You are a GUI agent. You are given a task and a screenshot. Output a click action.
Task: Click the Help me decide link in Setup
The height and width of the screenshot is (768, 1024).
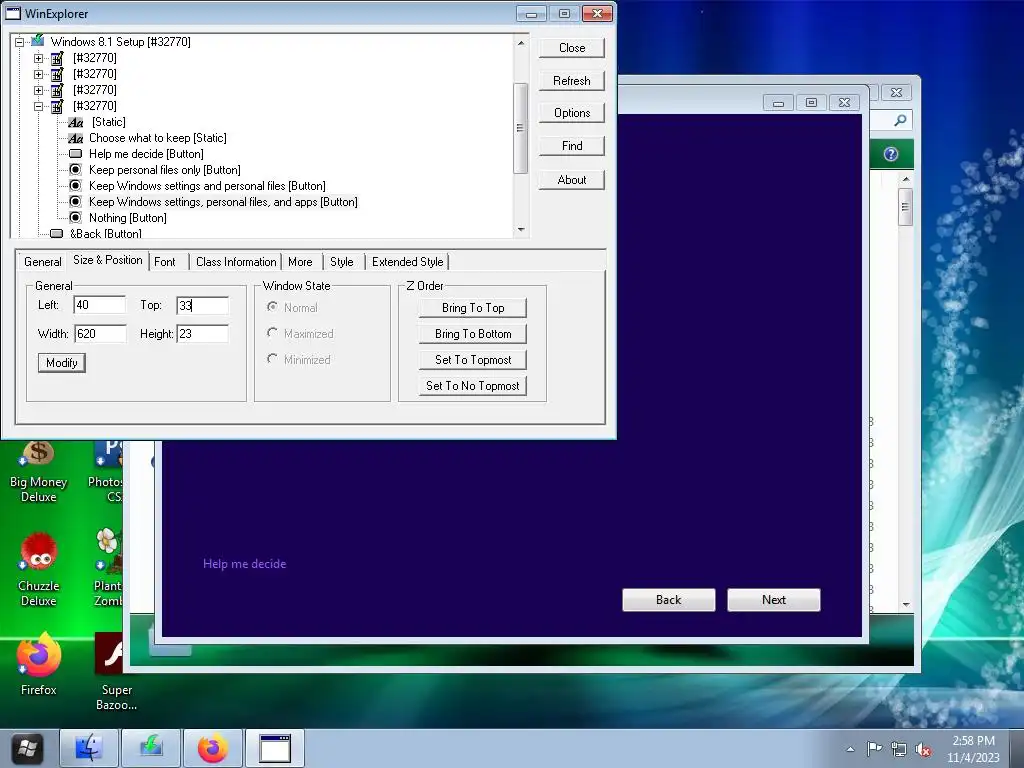[244, 564]
